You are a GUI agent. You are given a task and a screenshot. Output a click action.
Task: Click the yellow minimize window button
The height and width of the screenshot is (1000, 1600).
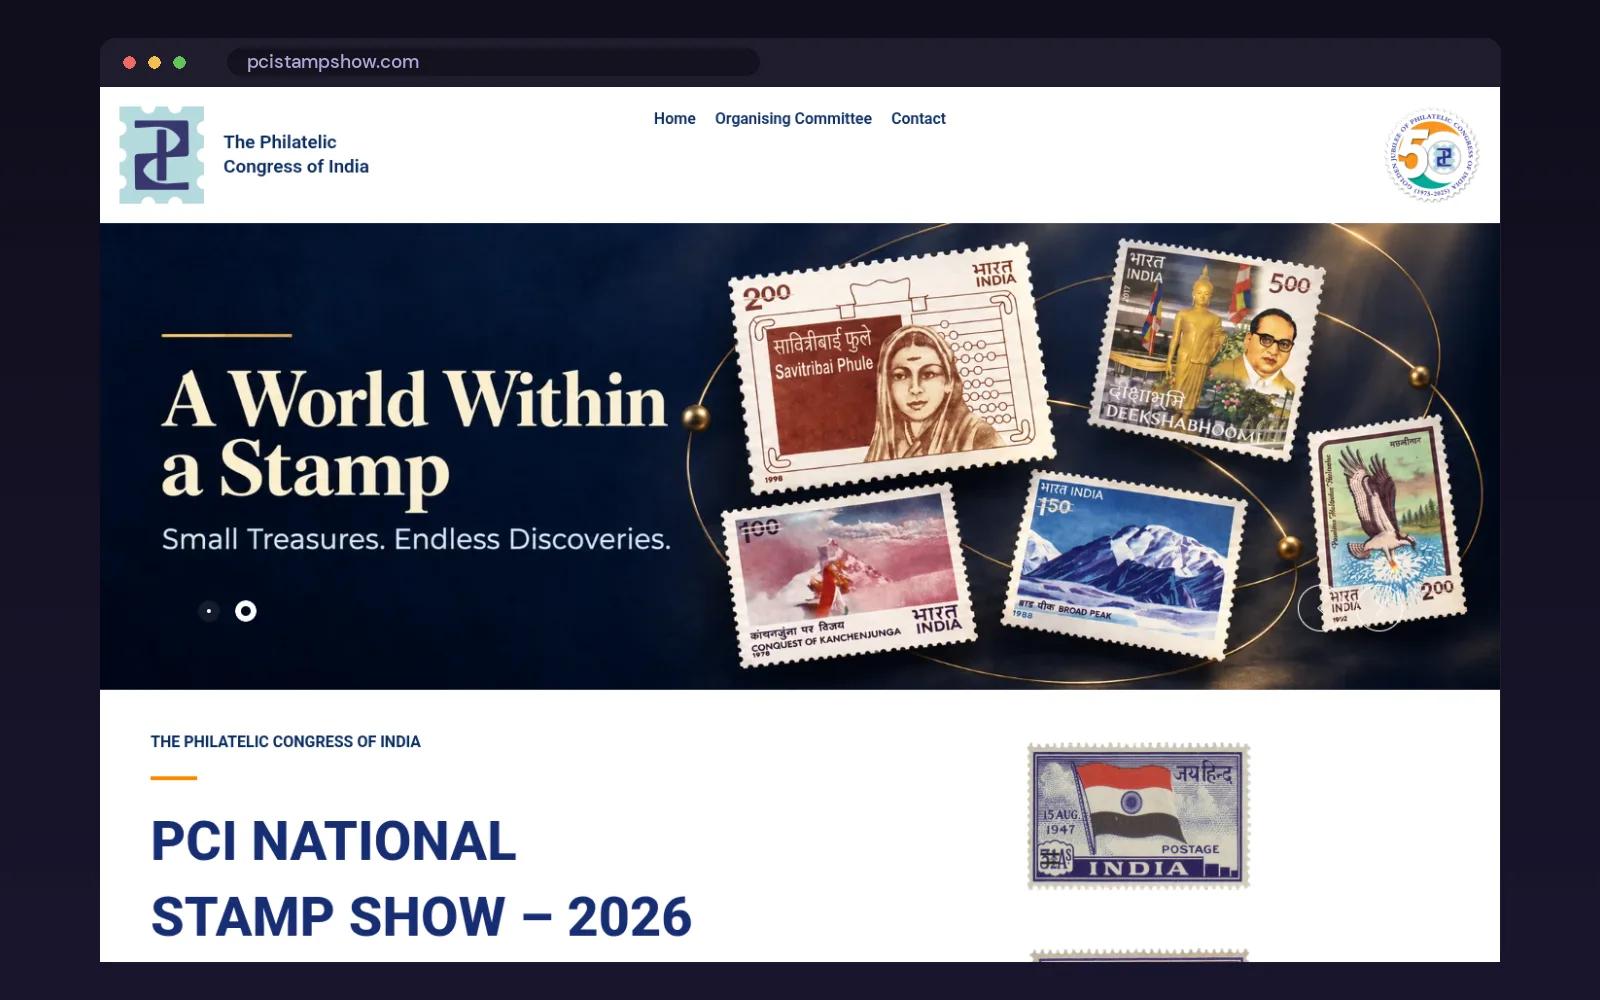154,62
